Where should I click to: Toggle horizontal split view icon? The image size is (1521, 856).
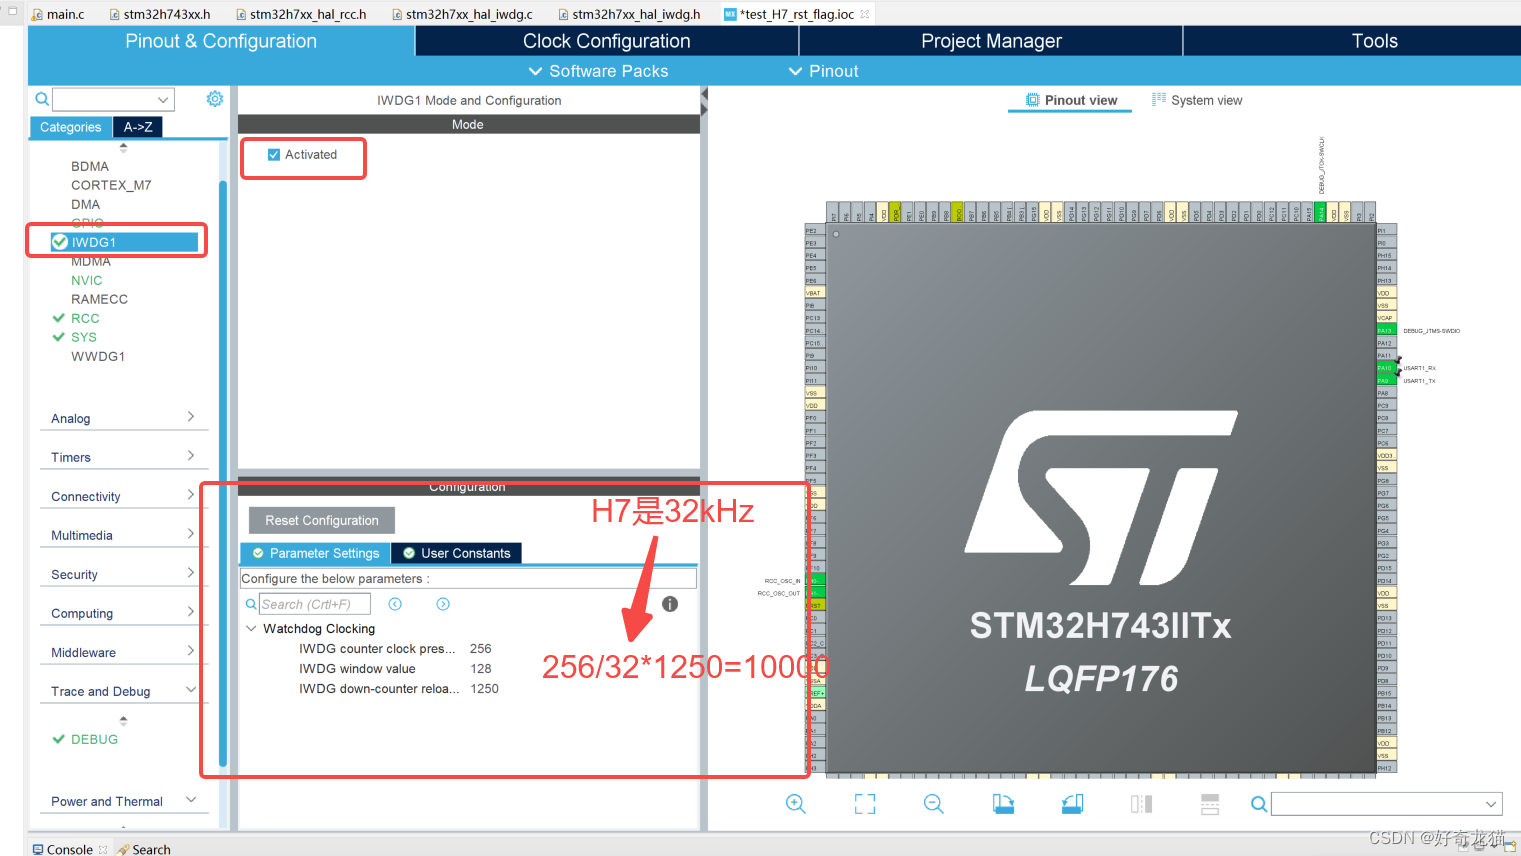pyautogui.click(x=1210, y=804)
